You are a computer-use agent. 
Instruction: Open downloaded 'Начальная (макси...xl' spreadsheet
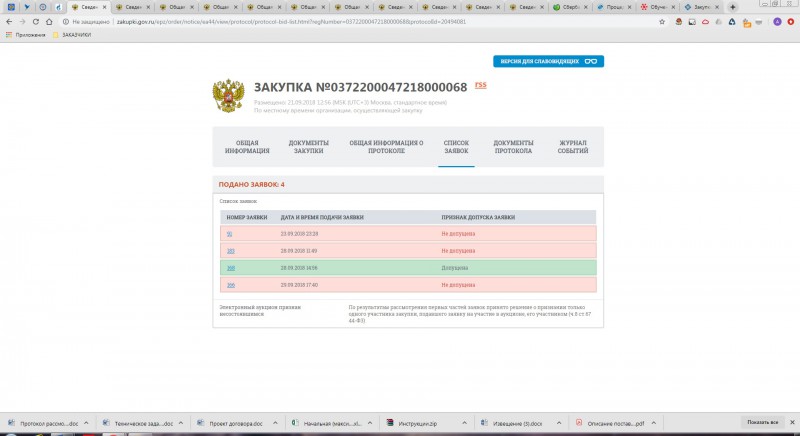tap(326, 423)
